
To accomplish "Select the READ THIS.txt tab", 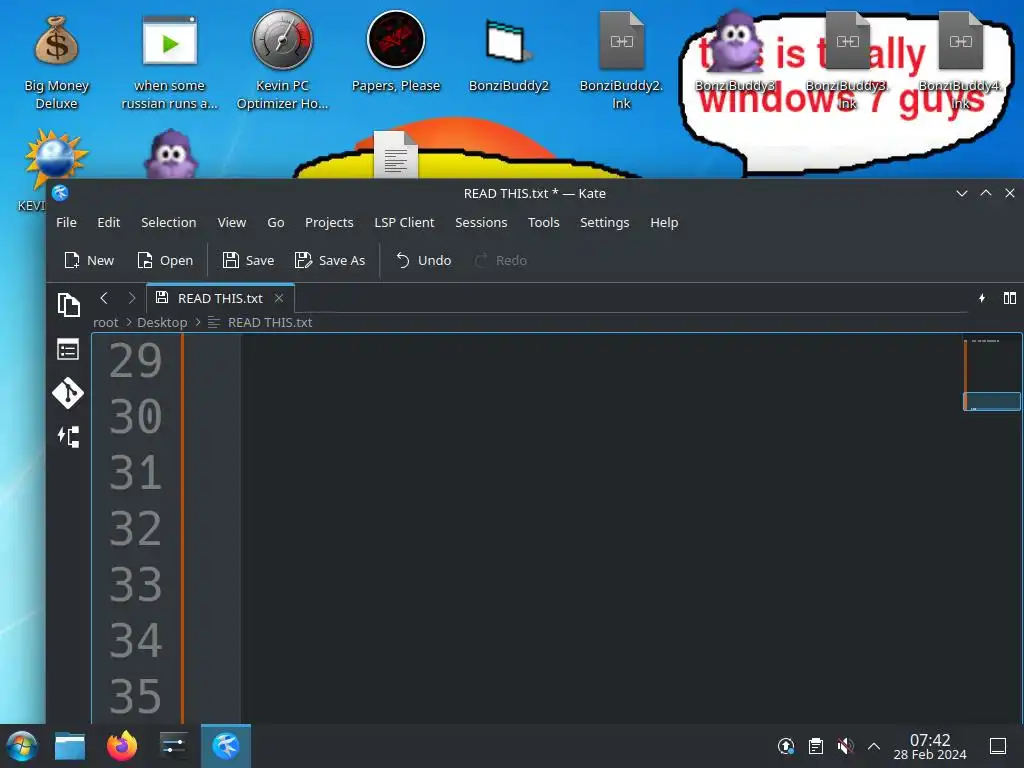I will tap(221, 298).
